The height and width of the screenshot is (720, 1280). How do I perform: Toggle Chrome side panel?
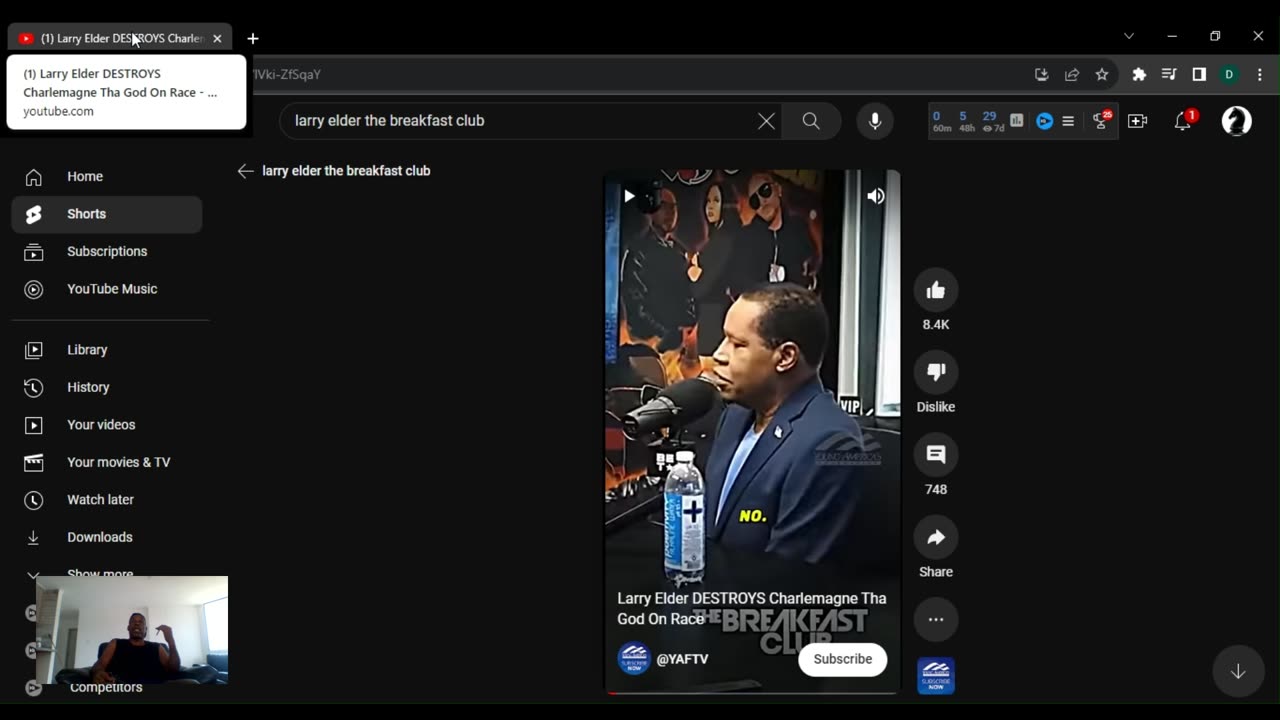click(x=1199, y=75)
